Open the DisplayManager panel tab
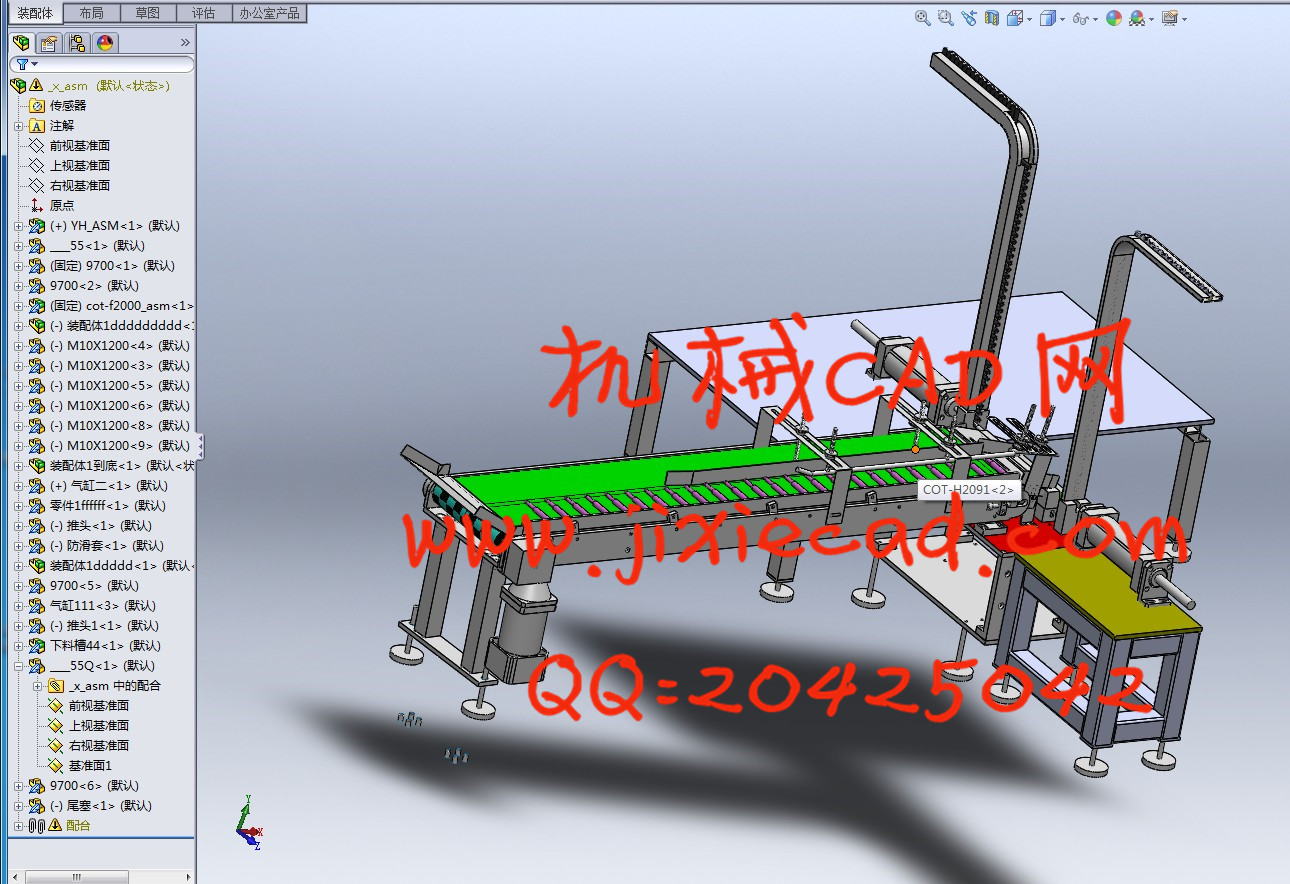Screen dimensions: 1290x884 pyautogui.click(x=105, y=43)
